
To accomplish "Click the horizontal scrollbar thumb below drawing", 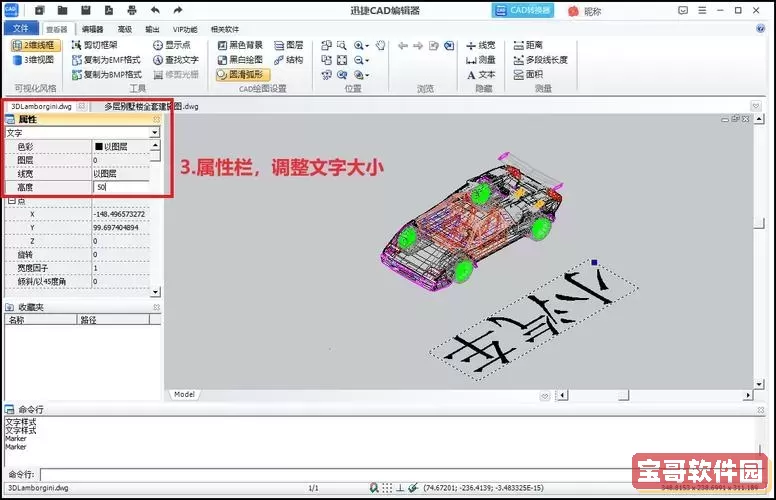I will (624, 395).
